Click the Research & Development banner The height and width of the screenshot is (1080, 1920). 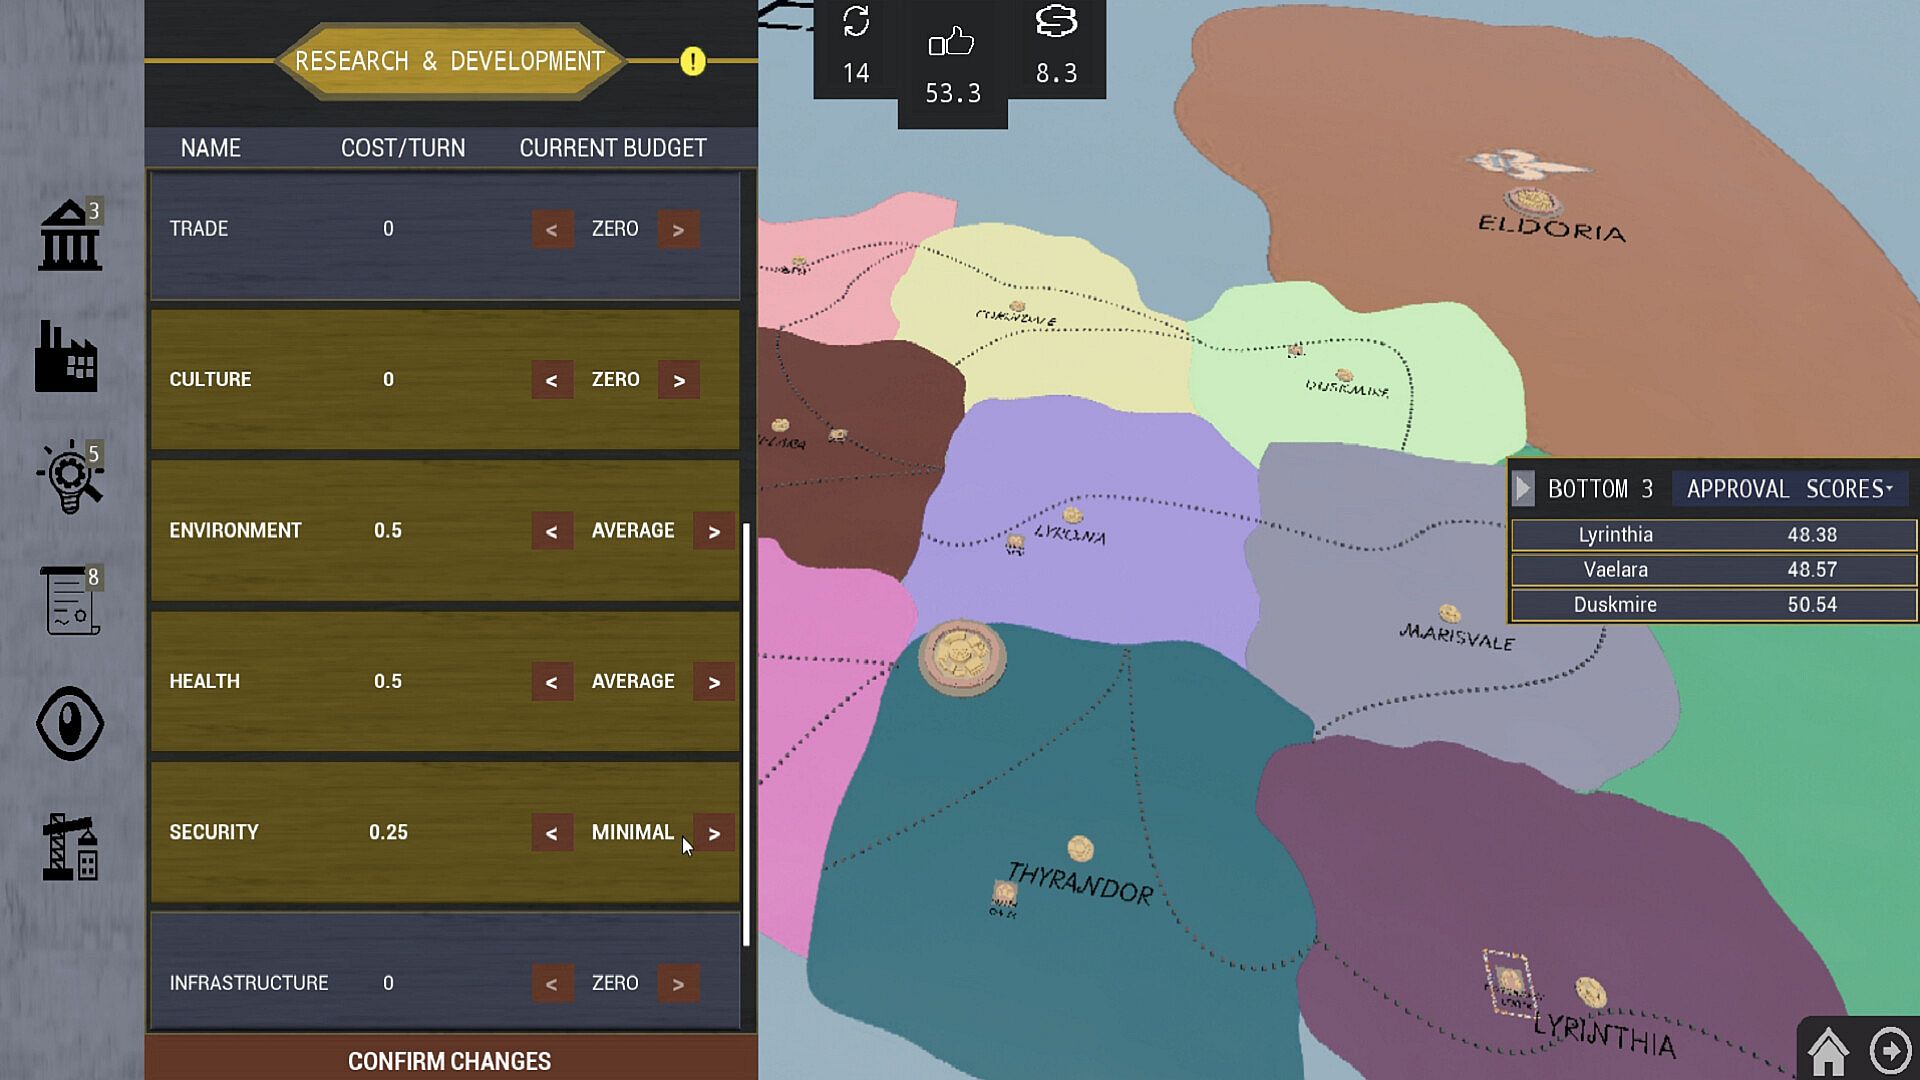coord(450,62)
